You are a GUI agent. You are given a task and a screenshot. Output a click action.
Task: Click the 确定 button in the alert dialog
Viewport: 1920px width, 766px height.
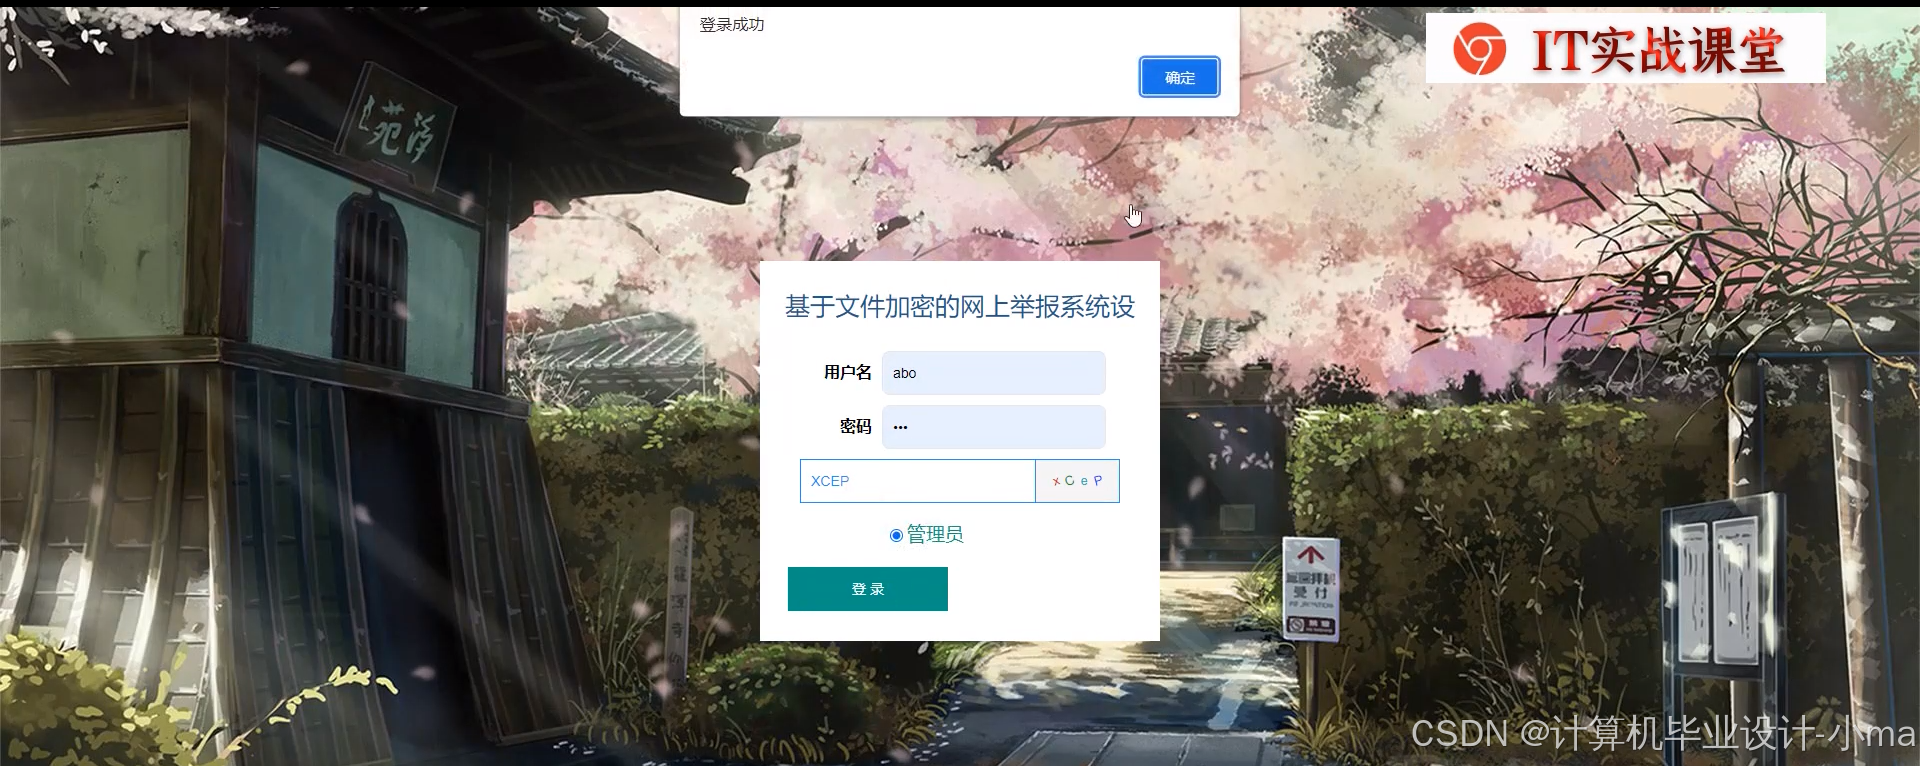(x=1179, y=77)
